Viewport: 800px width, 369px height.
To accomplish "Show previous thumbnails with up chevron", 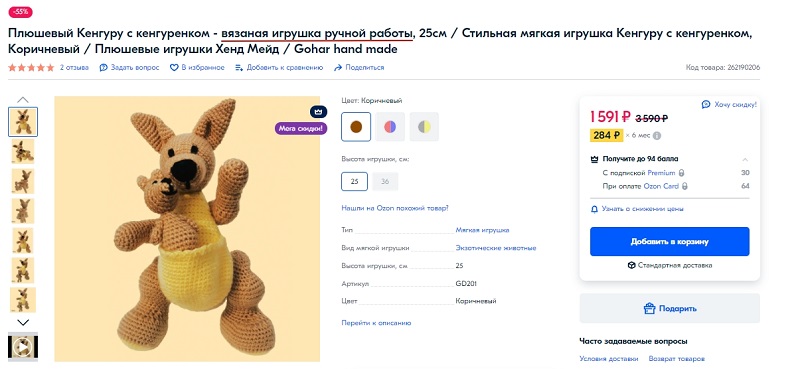I will coord(23,100).
